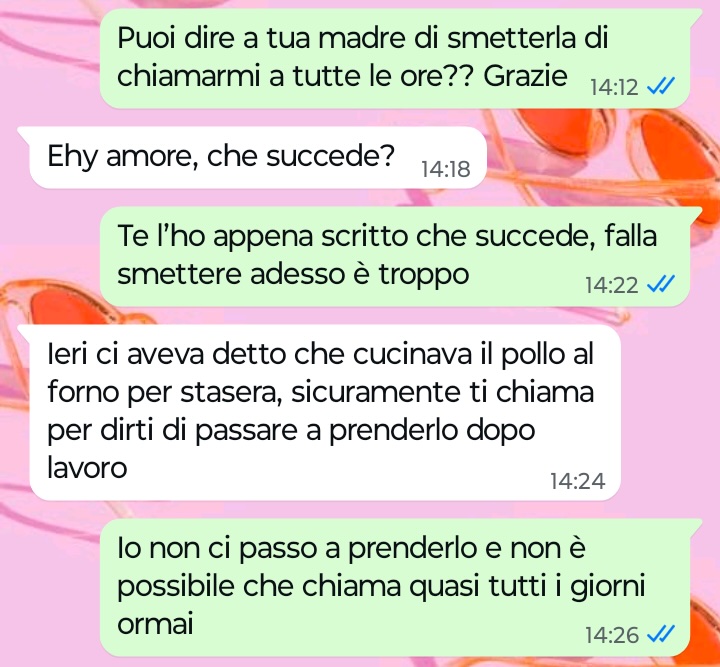Image resolution: width=720 pixels, height=667 pixels.
Task: Click the 14:18 timestamp
Action: point(445,169)
